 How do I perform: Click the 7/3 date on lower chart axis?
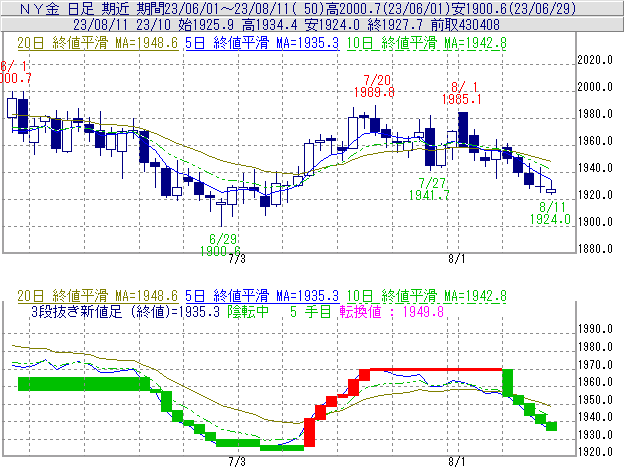[x=237, y=462]
